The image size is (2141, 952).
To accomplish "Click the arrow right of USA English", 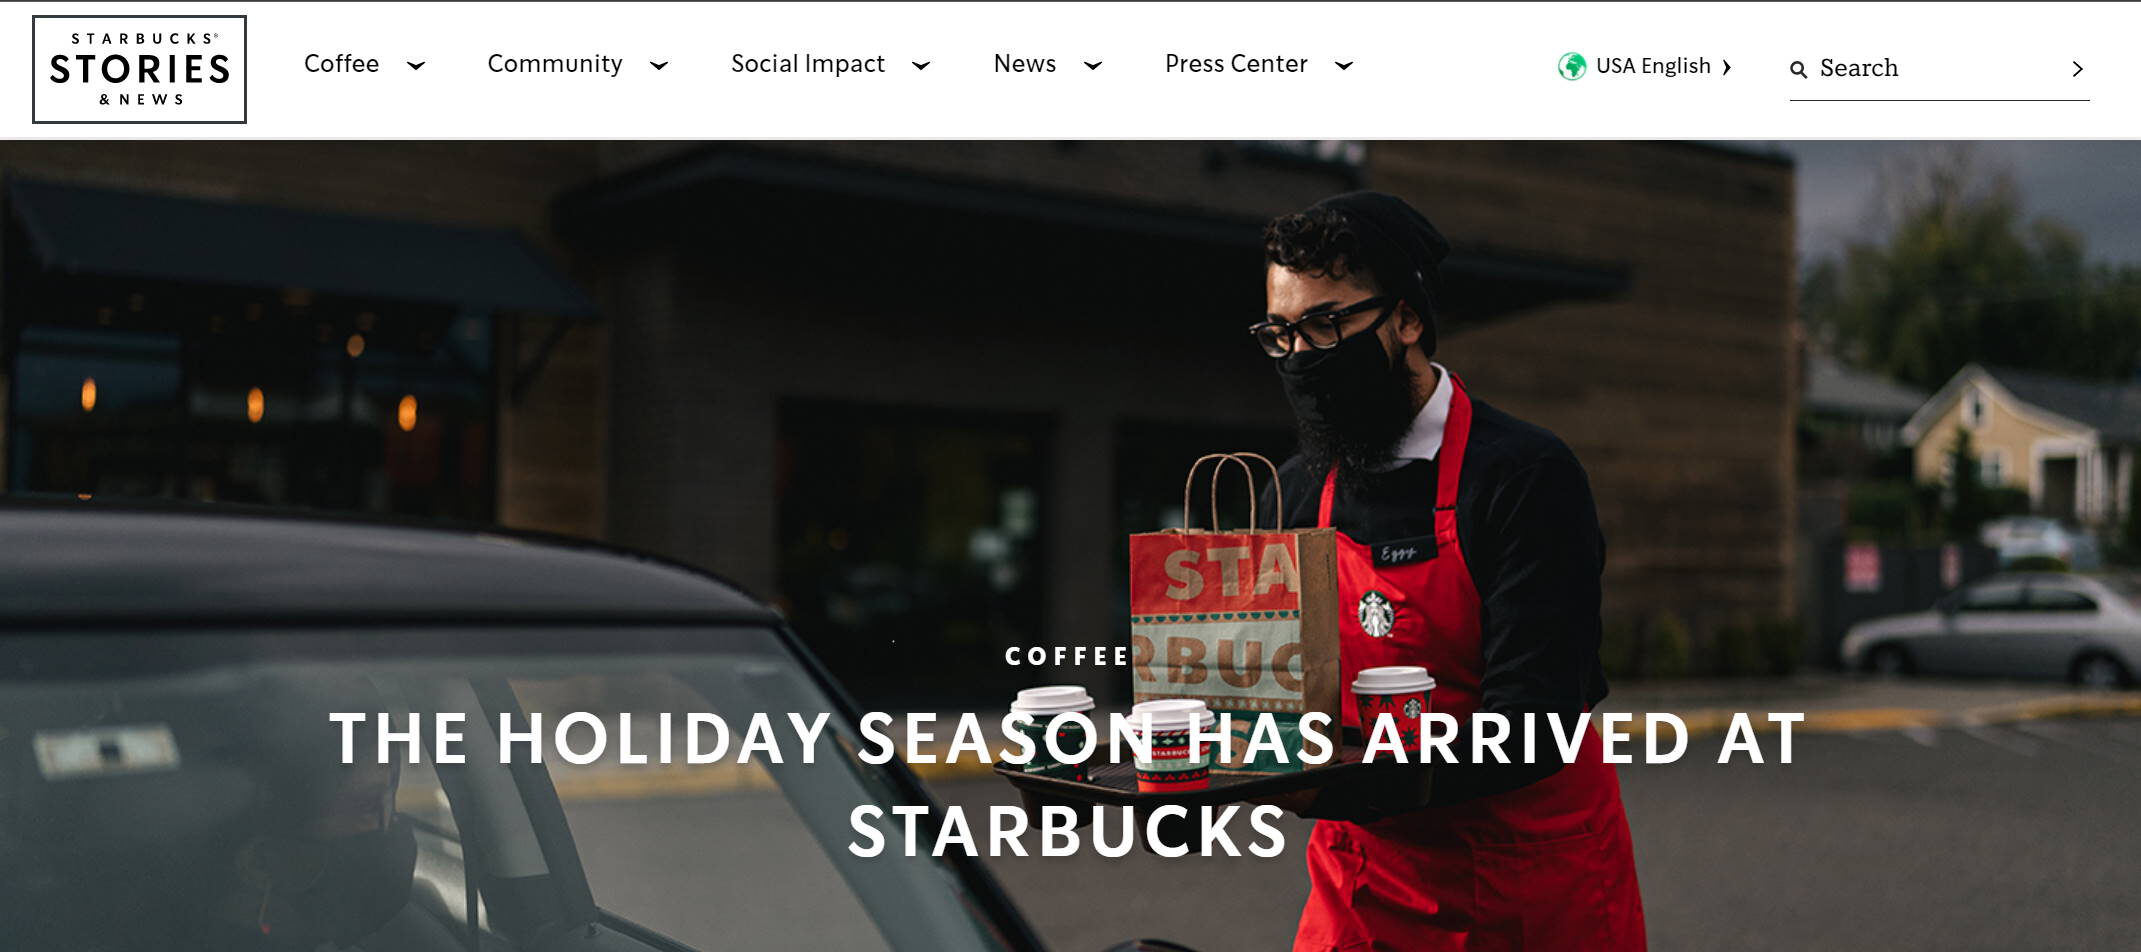I will (x=1726, y=67).
